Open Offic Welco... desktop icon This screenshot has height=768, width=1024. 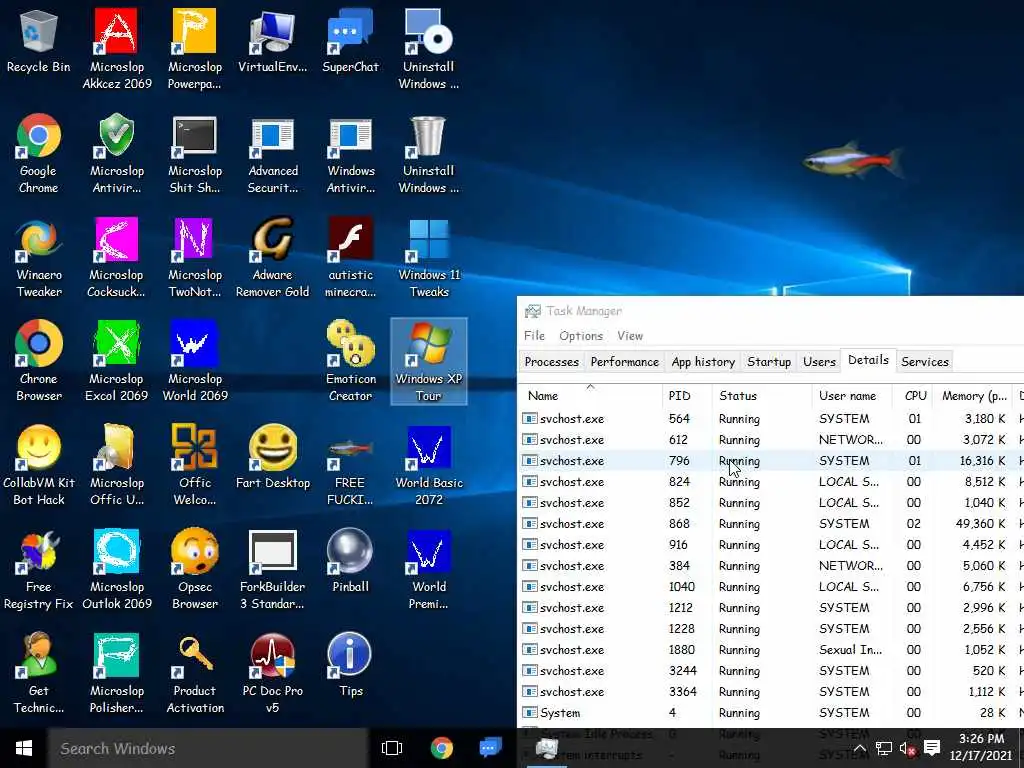195,465
